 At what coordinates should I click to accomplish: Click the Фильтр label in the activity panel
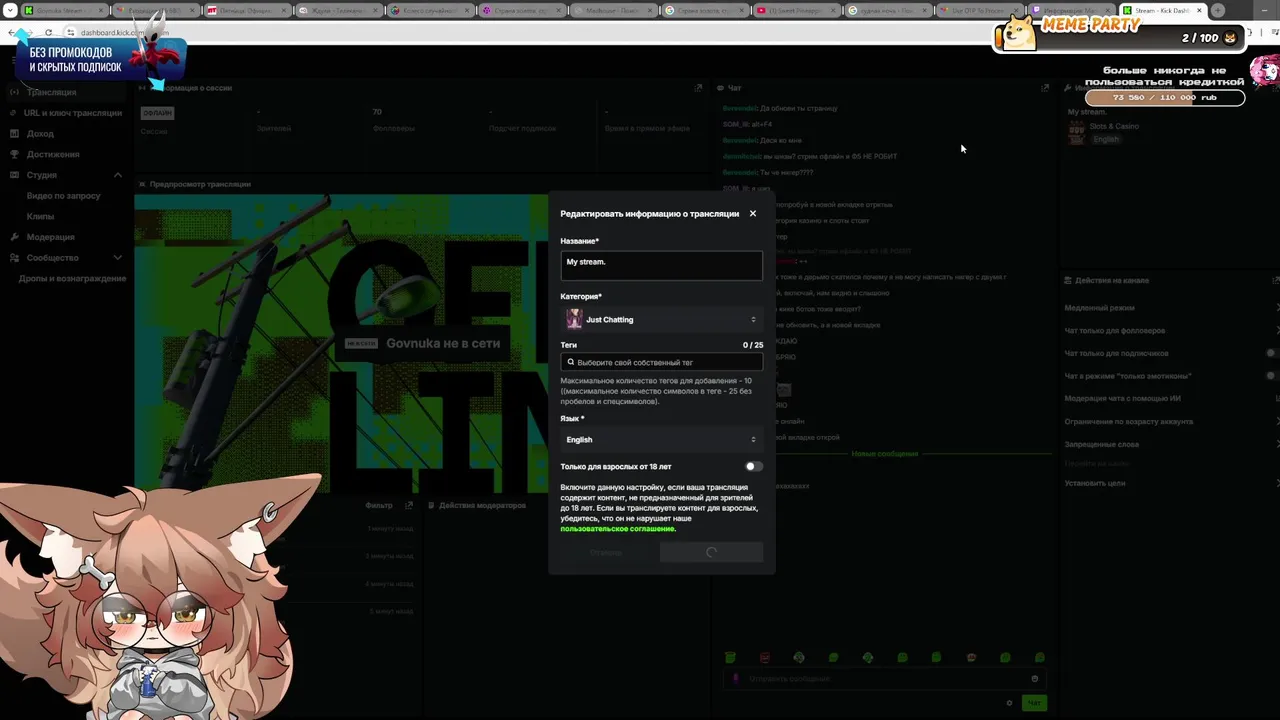[379, 505]
